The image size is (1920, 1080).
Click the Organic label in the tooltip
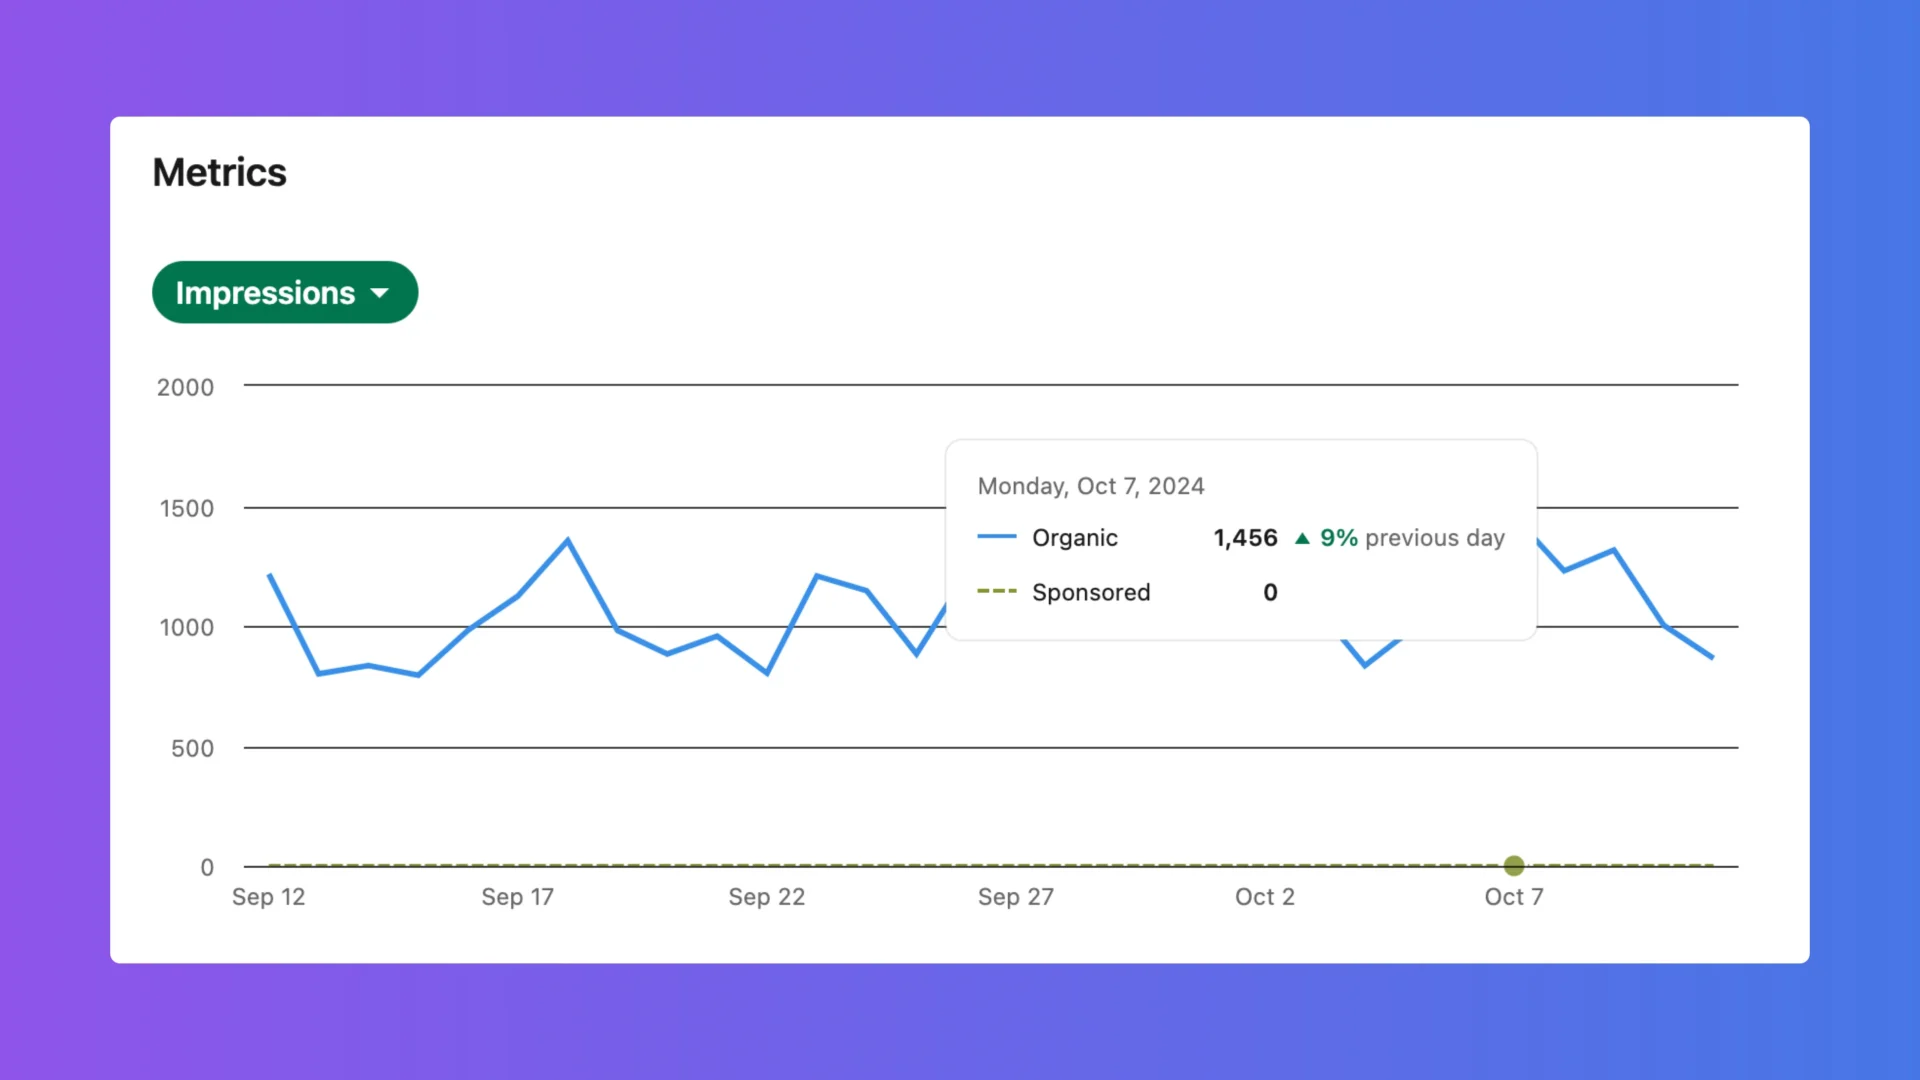[1074, 538]
